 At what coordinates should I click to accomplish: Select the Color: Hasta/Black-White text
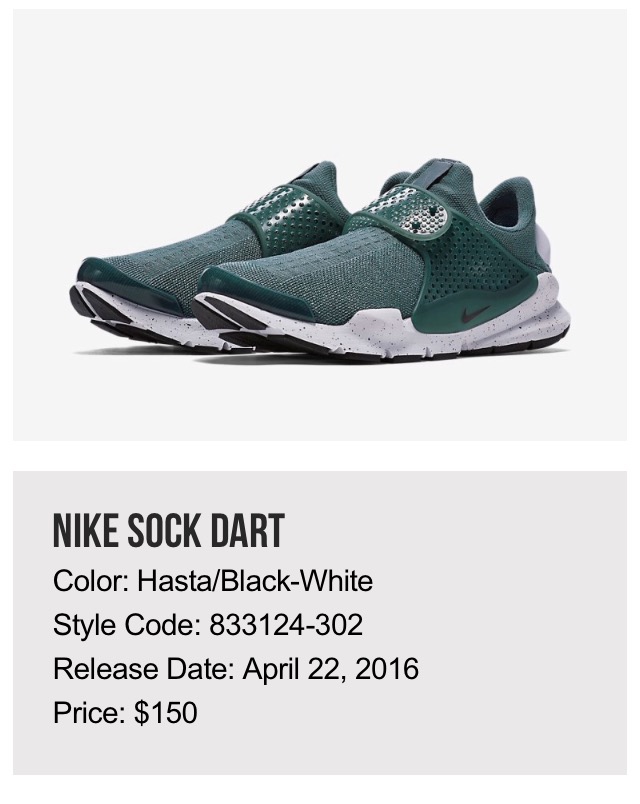[x=213, y=581]
